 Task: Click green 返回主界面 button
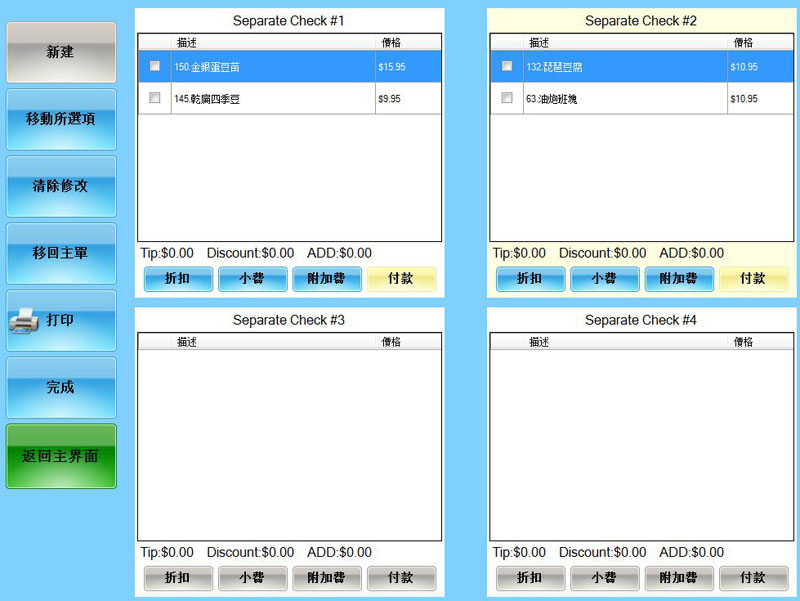coord(60,456)
